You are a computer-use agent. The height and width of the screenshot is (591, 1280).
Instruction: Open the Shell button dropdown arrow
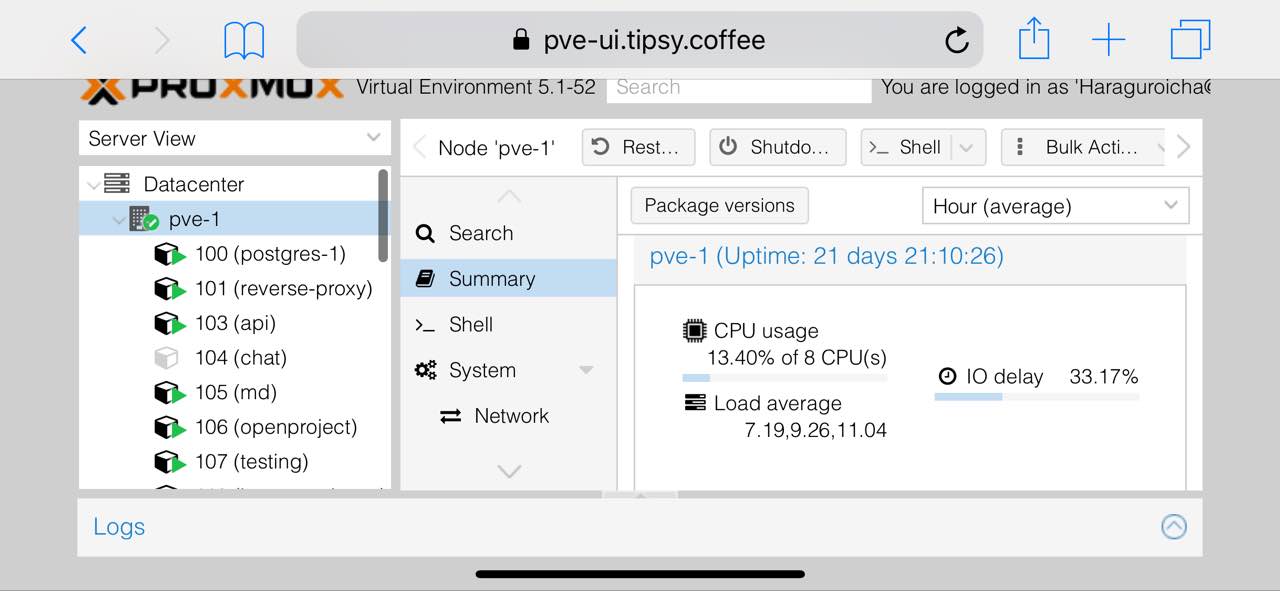967,147
